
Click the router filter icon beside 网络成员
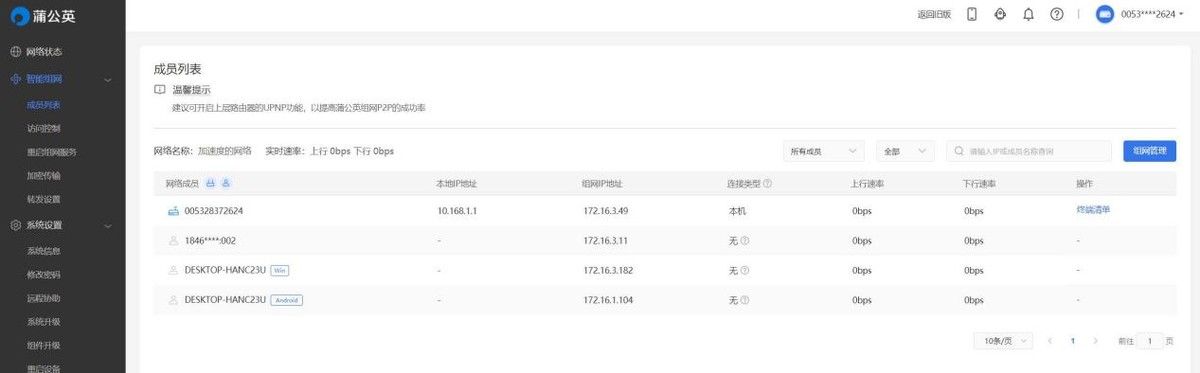click(210, 184)
